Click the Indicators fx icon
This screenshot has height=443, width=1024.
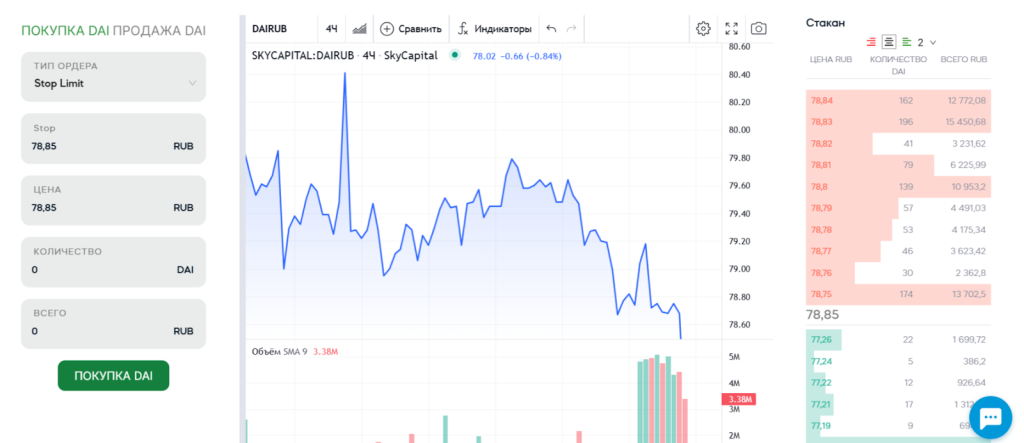tap(463, 29)
